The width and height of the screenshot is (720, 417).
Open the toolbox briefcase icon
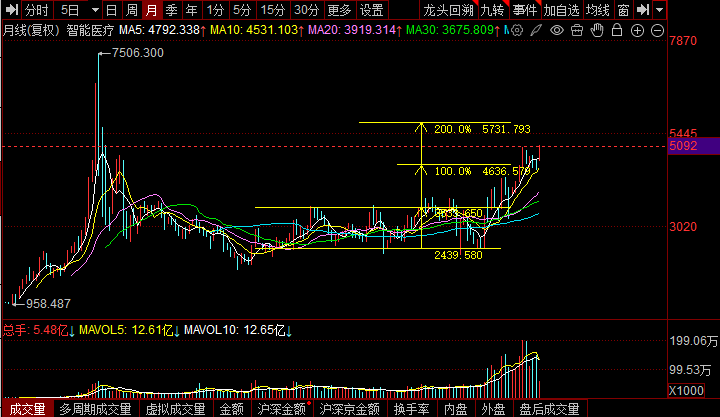[x=577, y=31]
